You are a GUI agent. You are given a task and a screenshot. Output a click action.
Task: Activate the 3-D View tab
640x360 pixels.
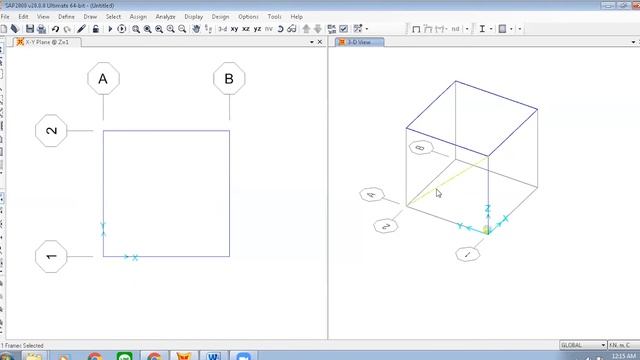[359, 42]
